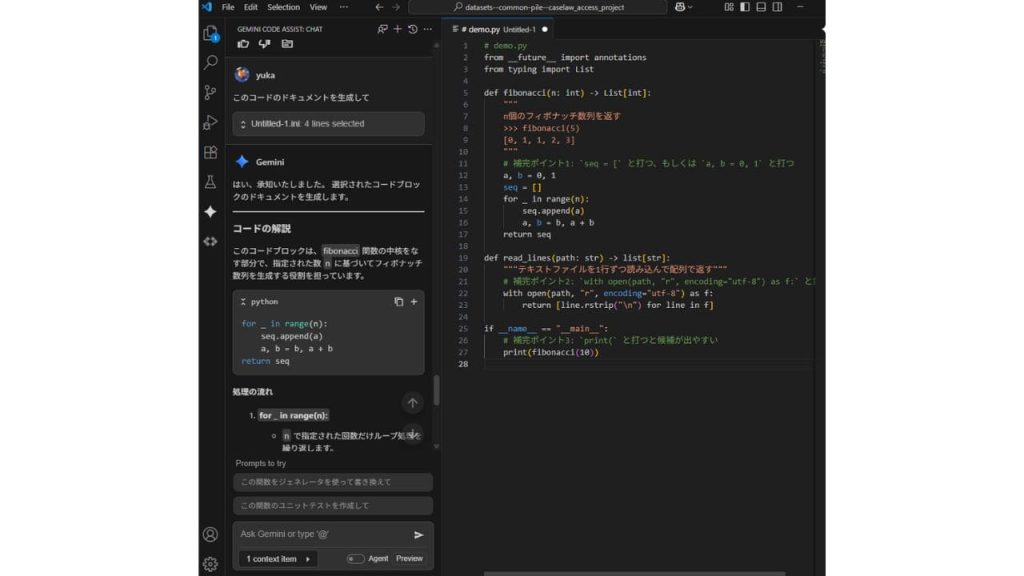Toggle the secondary side bar layout icon
The width and height of the screenshot is (1024, 576).
[777, 7]
